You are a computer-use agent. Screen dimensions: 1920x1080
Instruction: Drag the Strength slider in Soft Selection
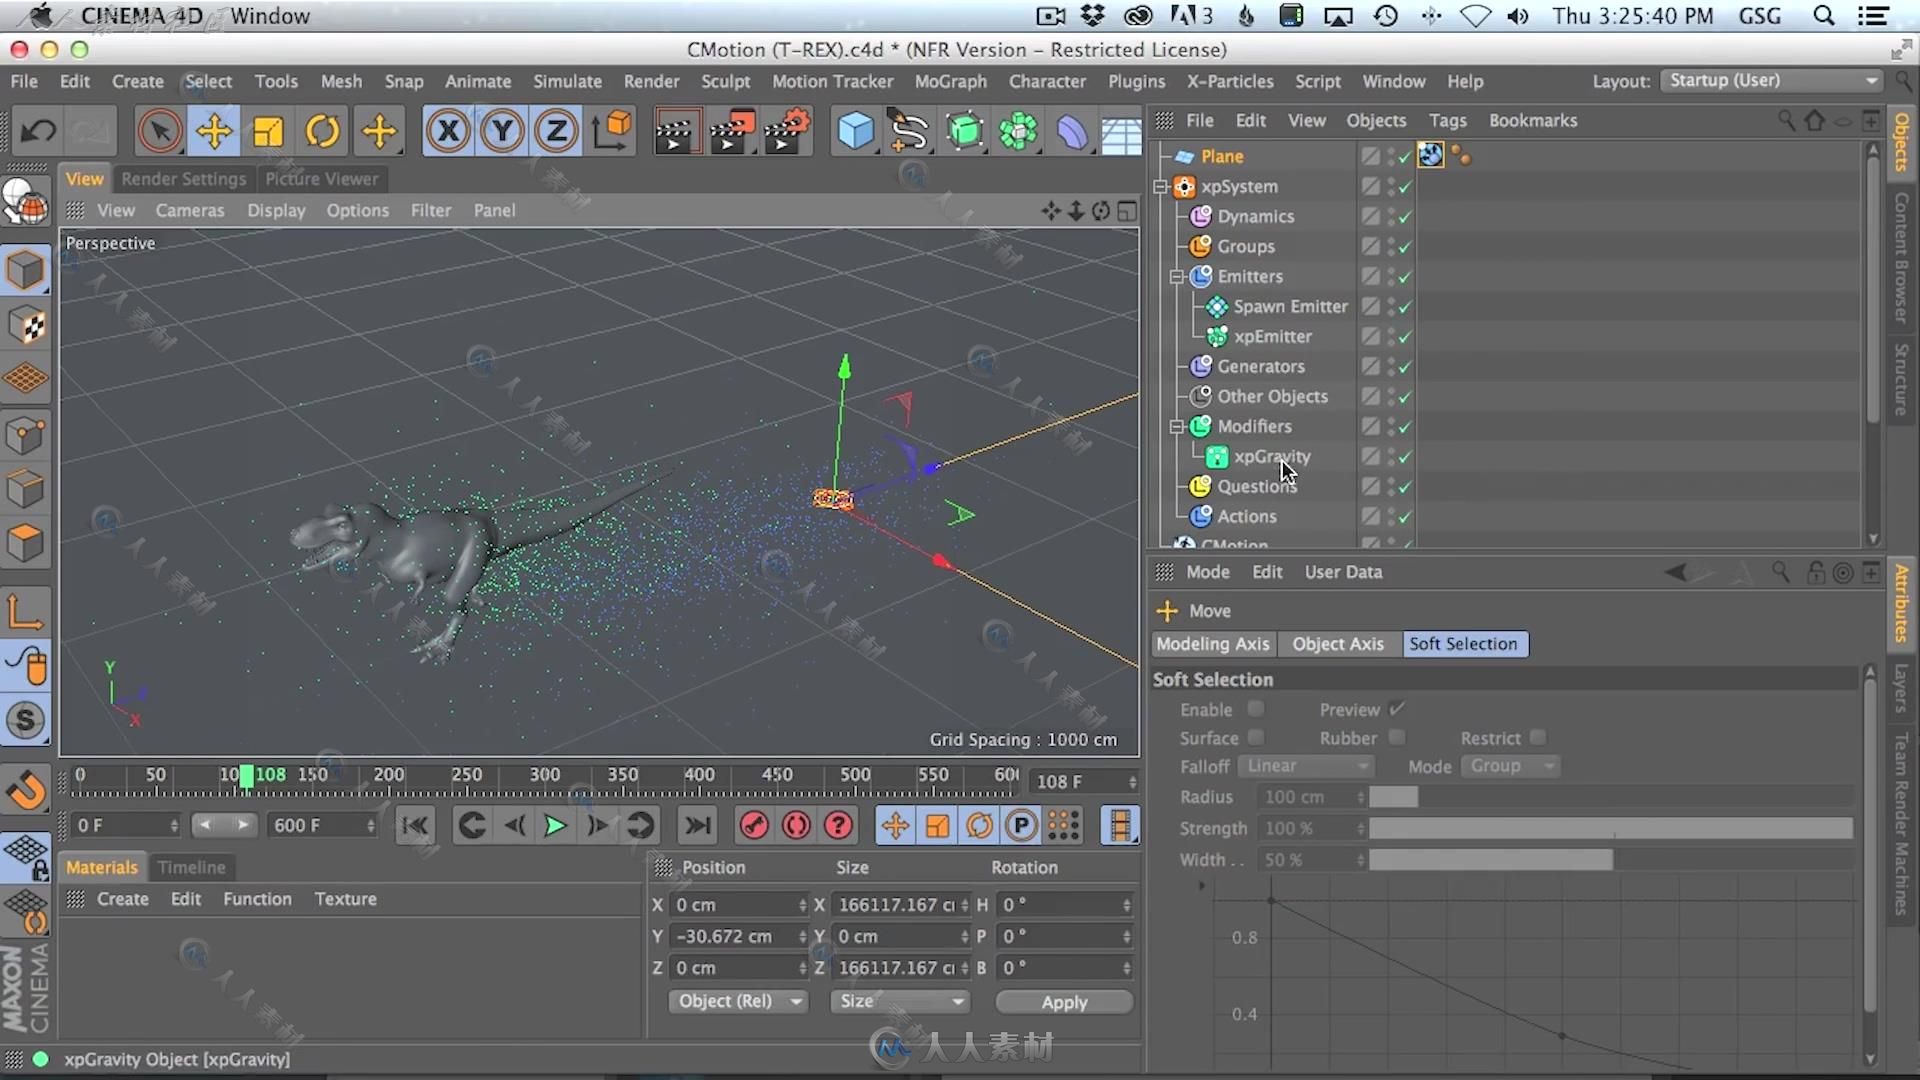pyautogui.click(x=1611, y=828)
